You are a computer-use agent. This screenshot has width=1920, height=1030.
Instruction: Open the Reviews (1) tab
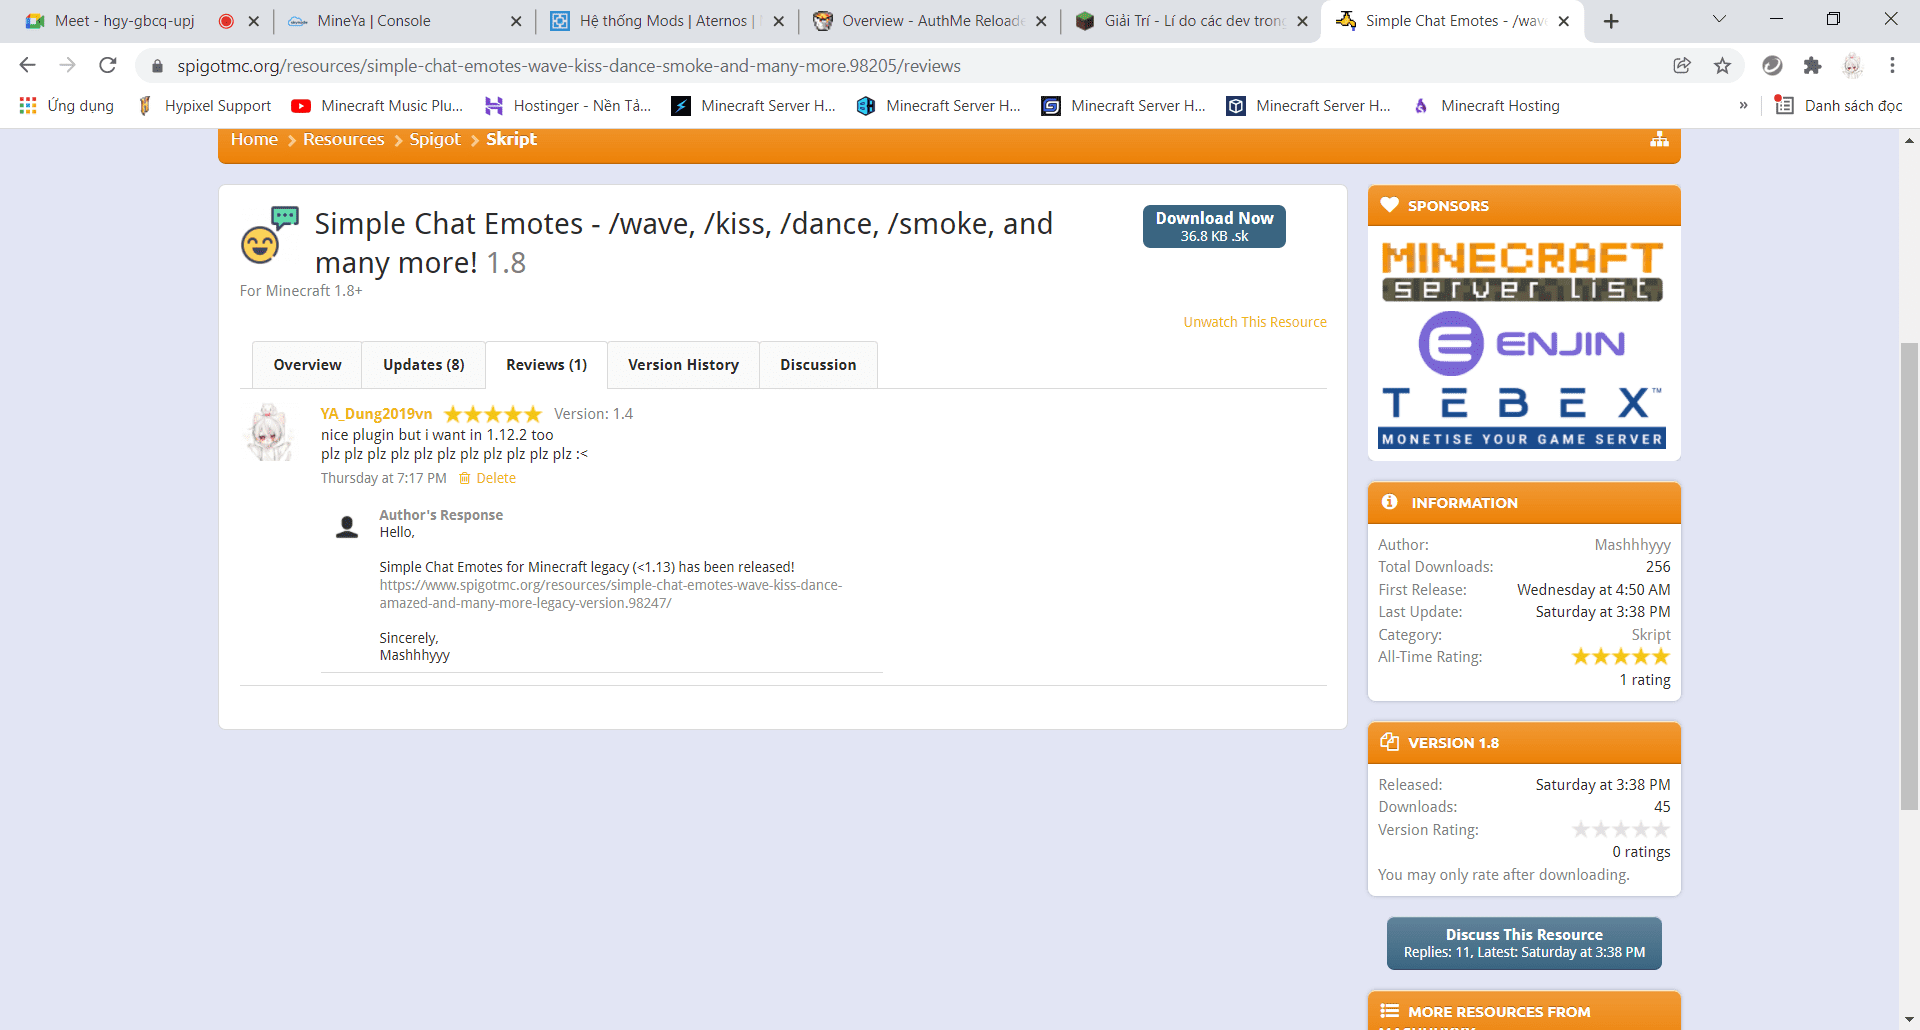546,365
